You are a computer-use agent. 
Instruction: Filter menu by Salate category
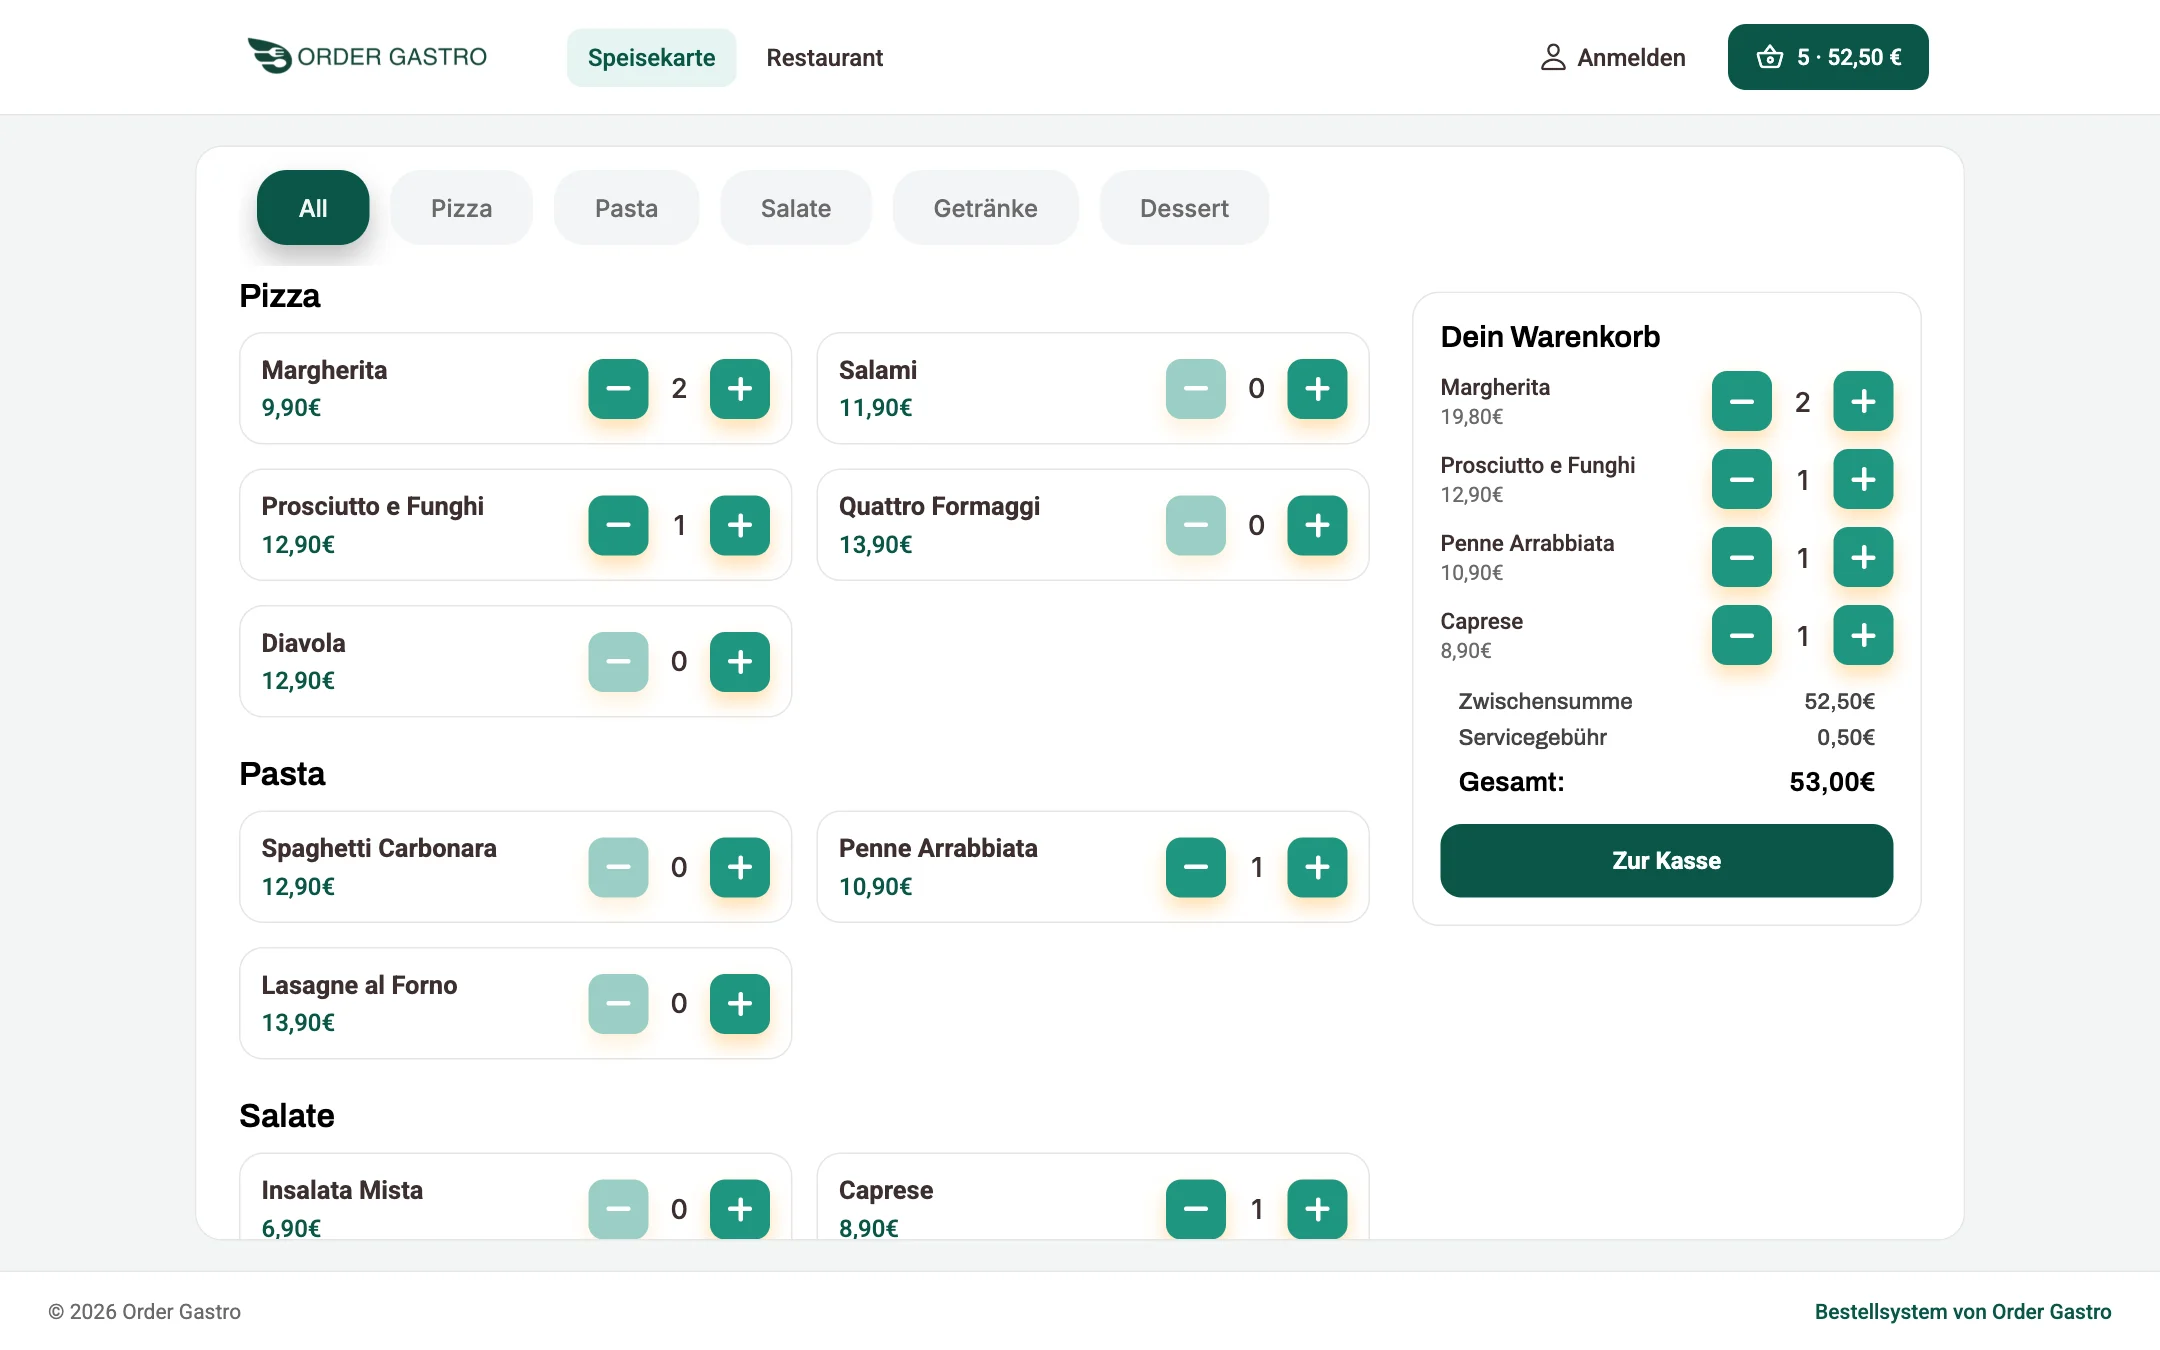(x=796, y=208)
